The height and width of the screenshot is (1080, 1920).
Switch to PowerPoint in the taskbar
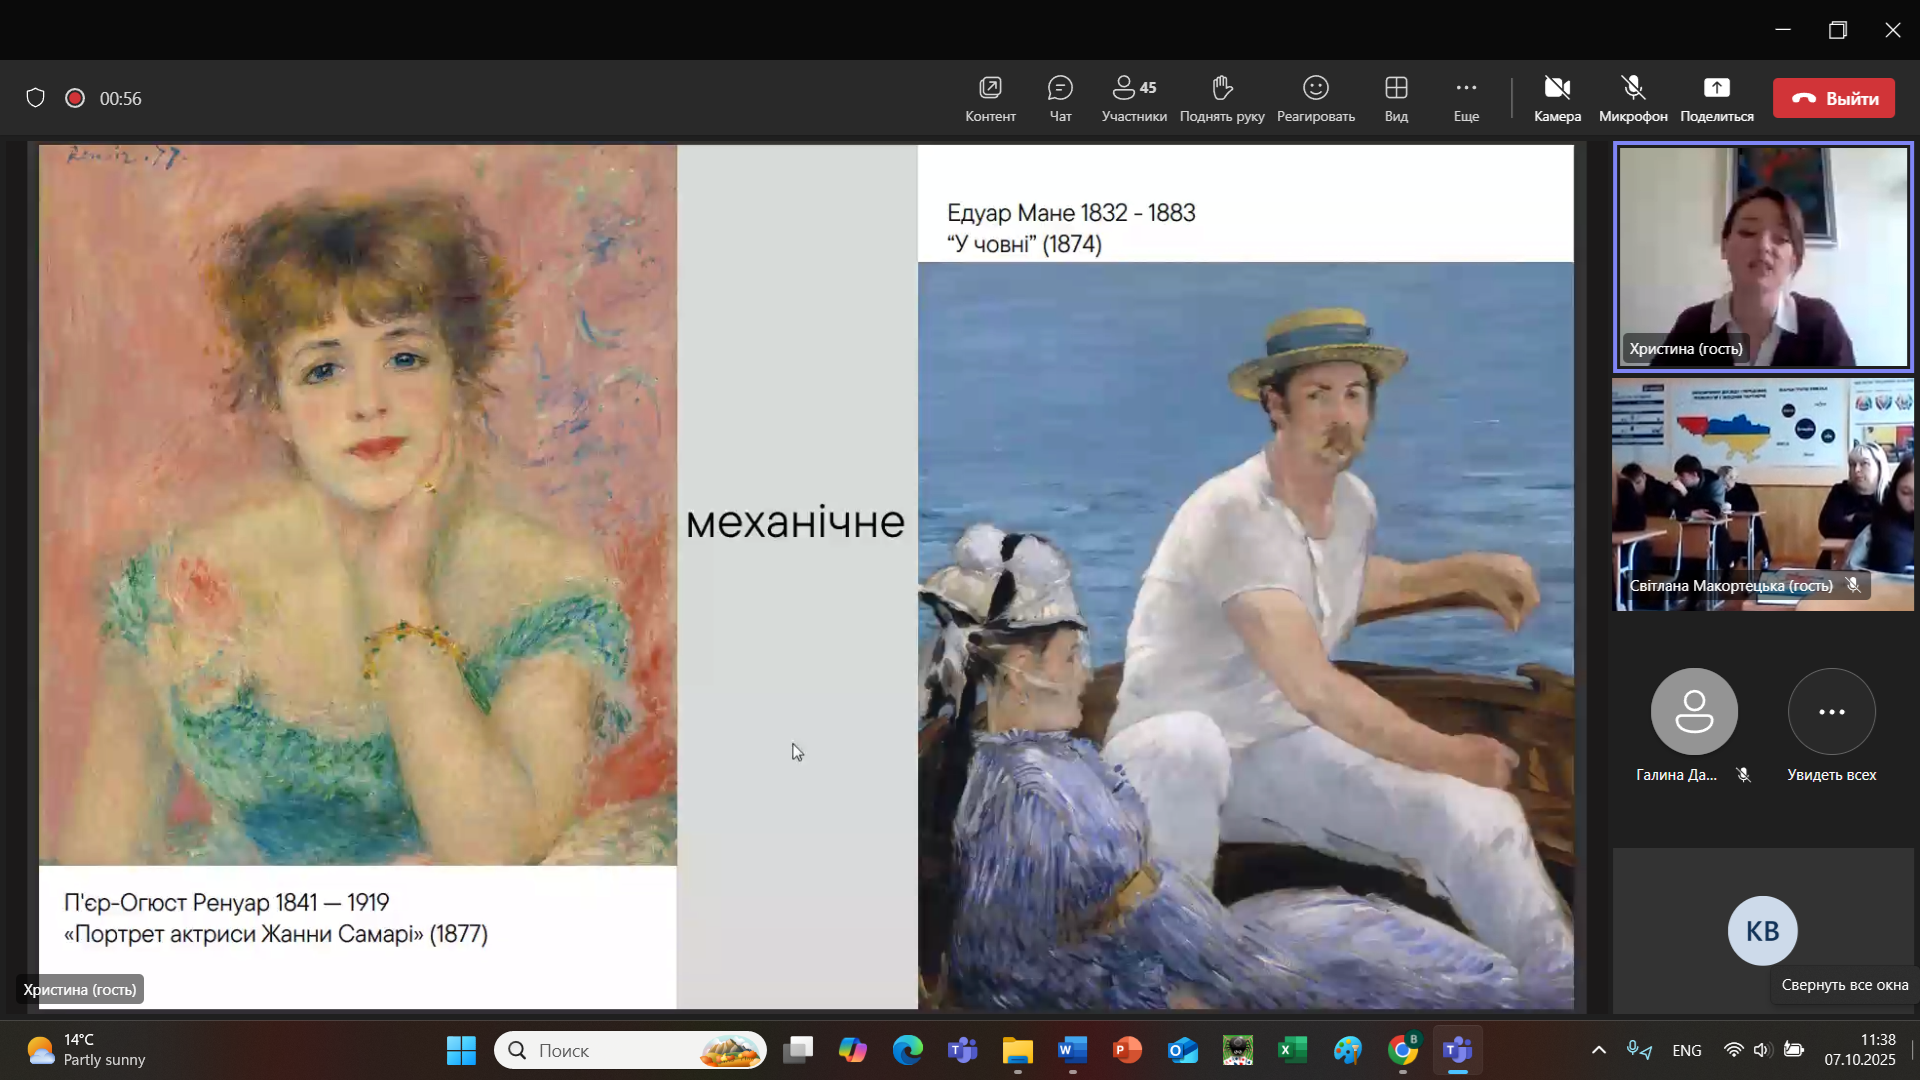(x=1127, y=1050)
